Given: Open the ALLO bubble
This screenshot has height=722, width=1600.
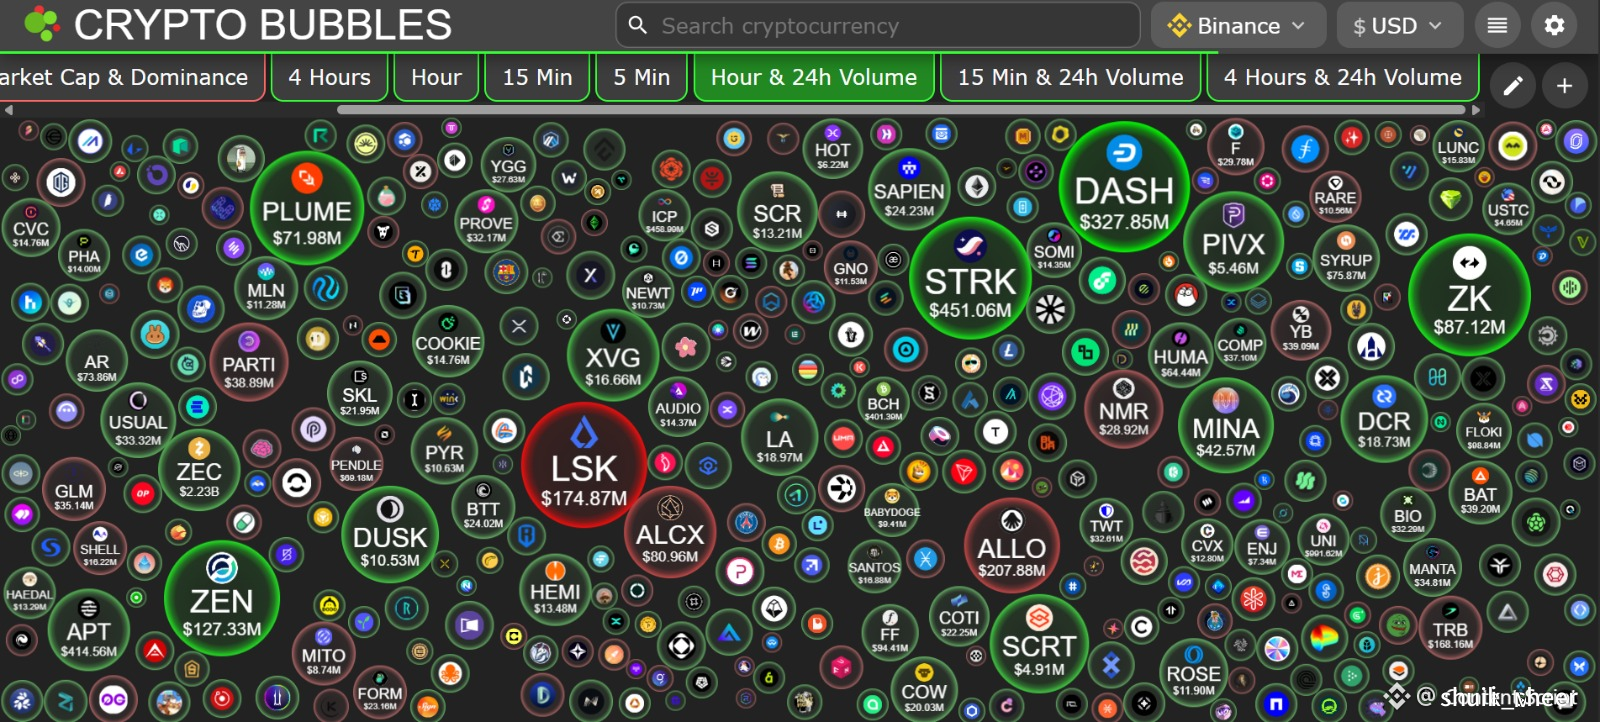Looking at the screenshot, I should tap(1012, 546).
